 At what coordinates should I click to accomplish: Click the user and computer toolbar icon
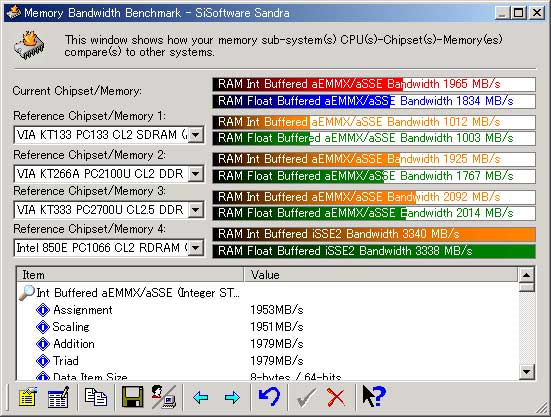164,397
